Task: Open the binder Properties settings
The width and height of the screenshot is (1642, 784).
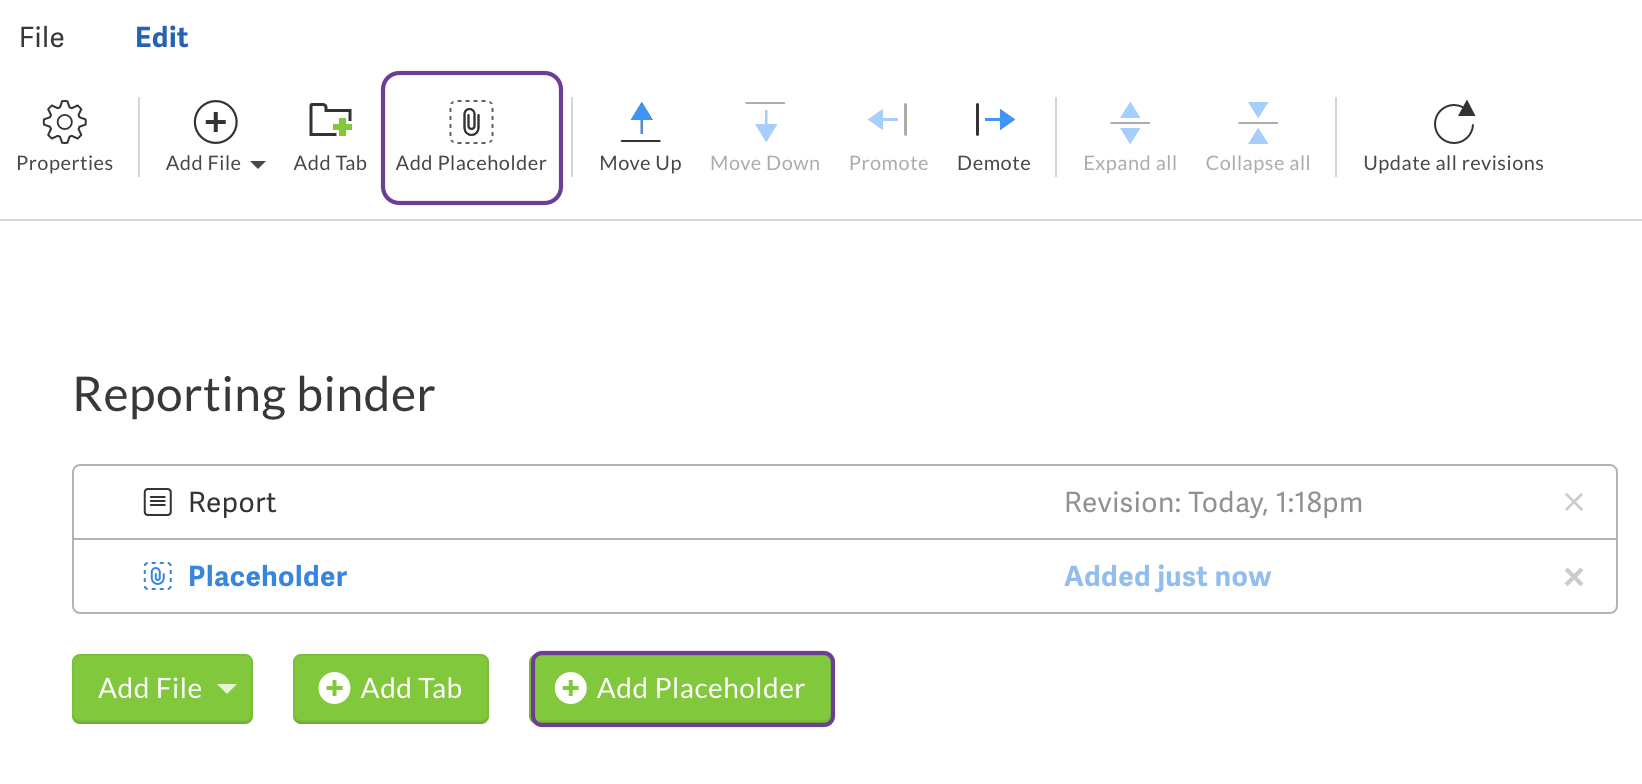Action: click(64, 137)
